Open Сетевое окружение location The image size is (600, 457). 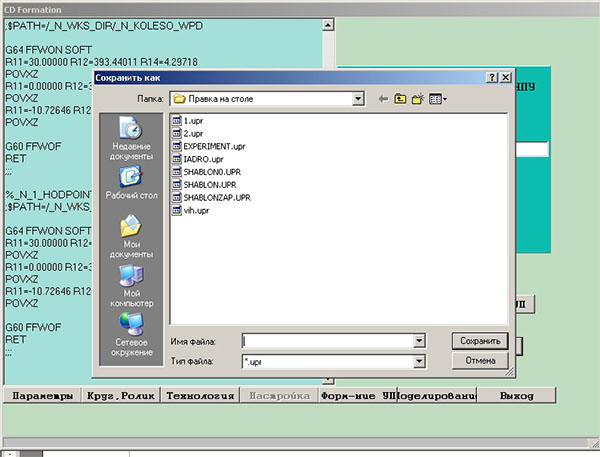pos(131,332)
